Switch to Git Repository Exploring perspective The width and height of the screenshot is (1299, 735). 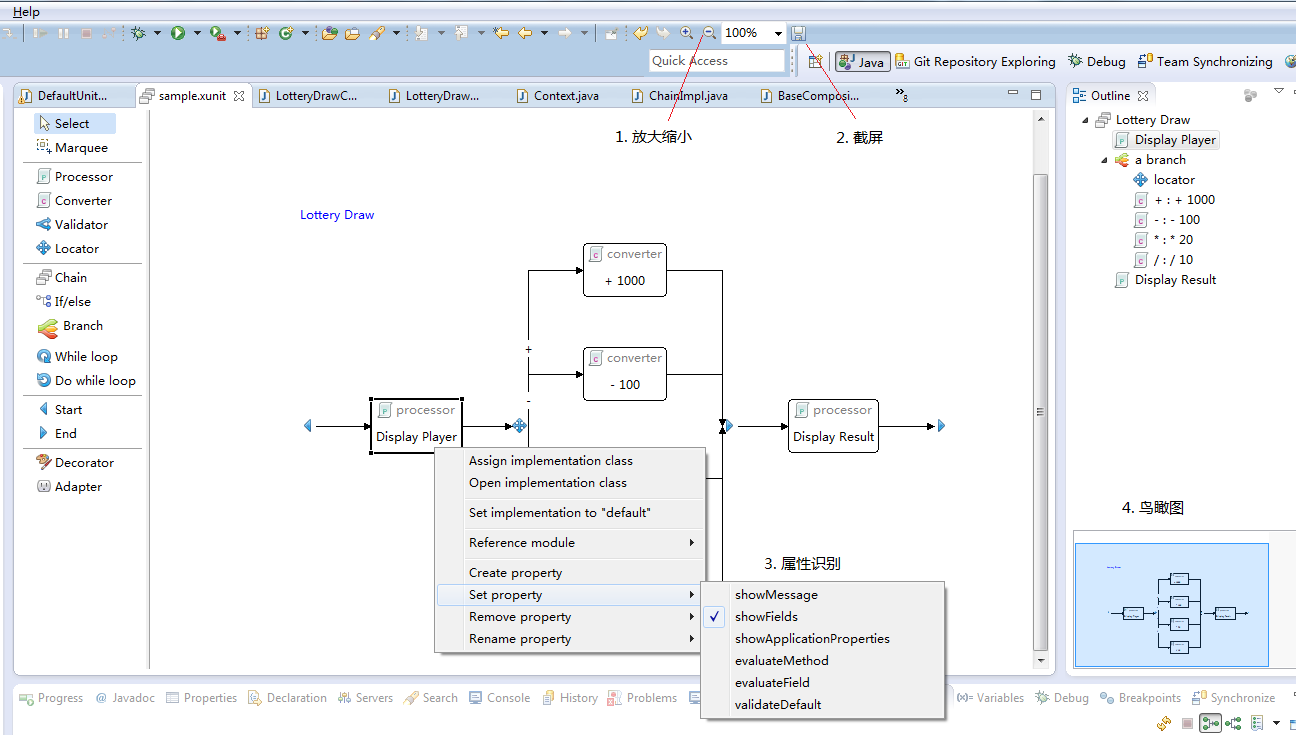pos(975,61)
